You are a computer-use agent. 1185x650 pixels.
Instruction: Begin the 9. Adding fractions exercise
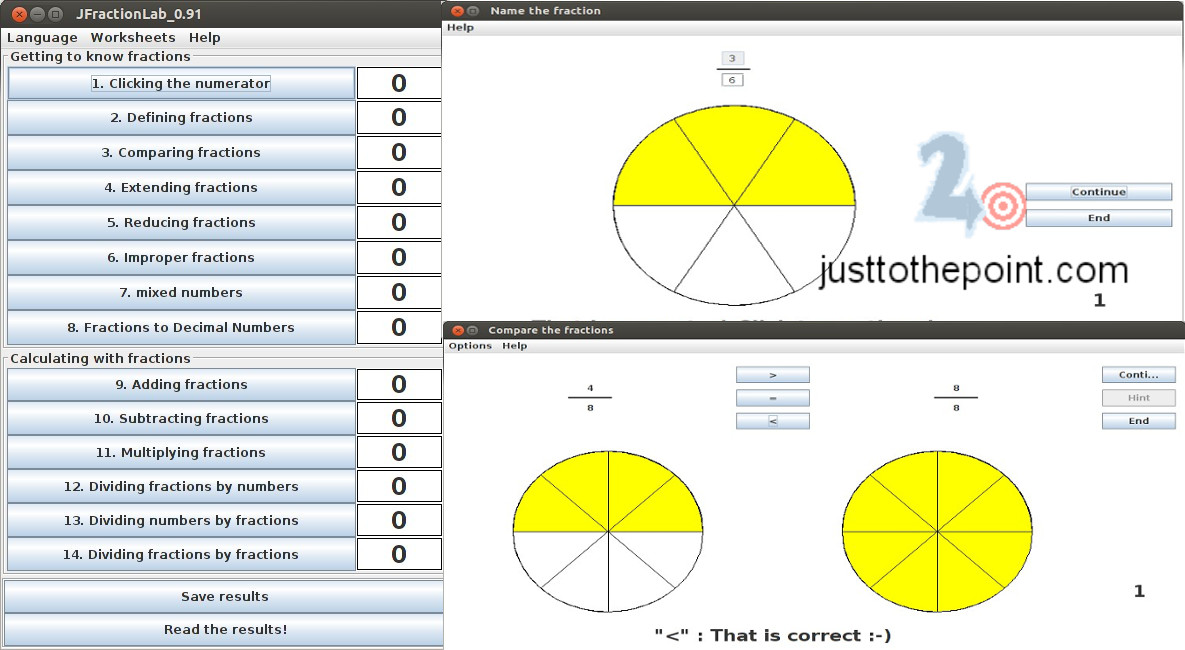coord(181,385)
